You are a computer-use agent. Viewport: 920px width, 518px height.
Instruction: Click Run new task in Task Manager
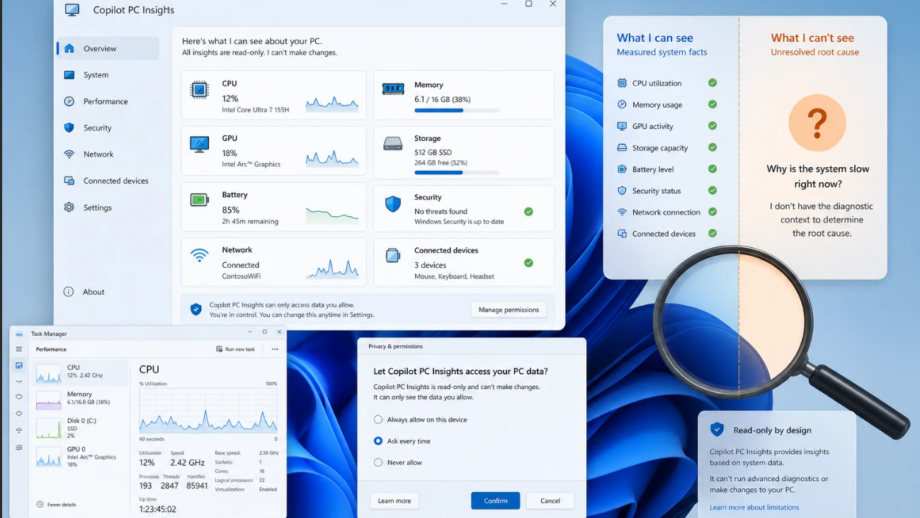[235, 349]
